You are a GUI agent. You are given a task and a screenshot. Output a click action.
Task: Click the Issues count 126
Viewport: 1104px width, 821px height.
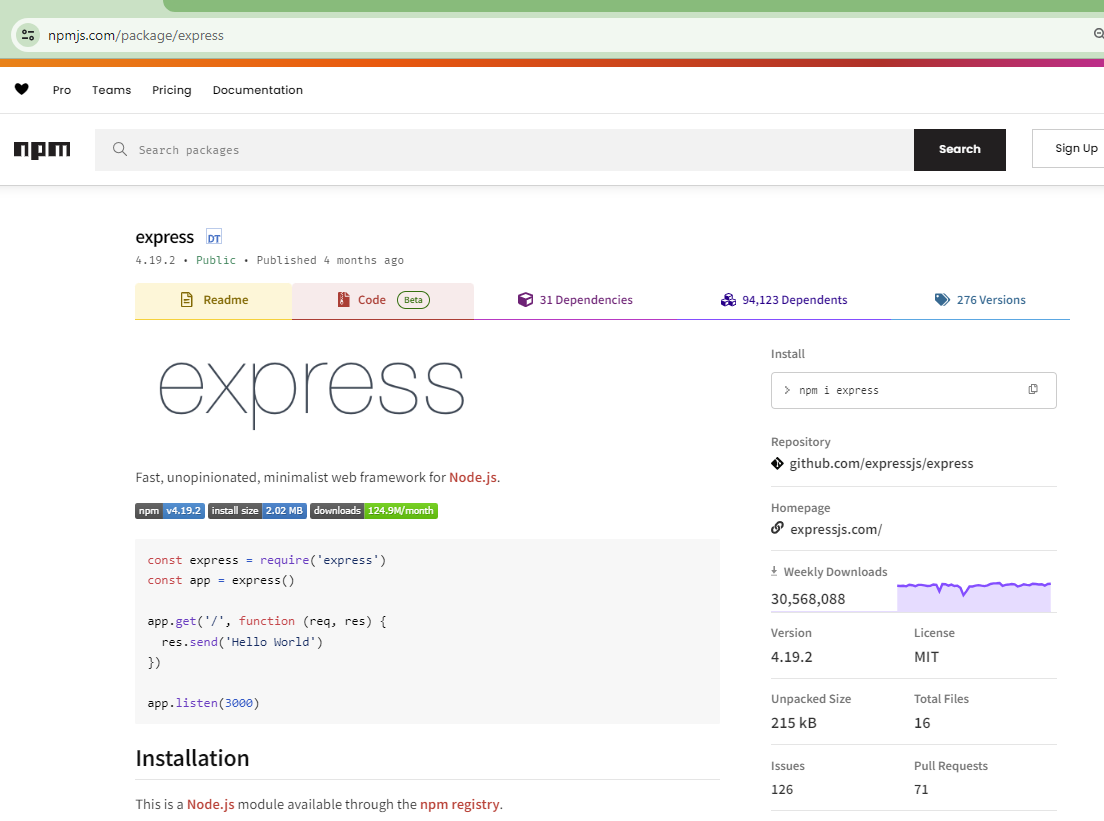[782, 789]
